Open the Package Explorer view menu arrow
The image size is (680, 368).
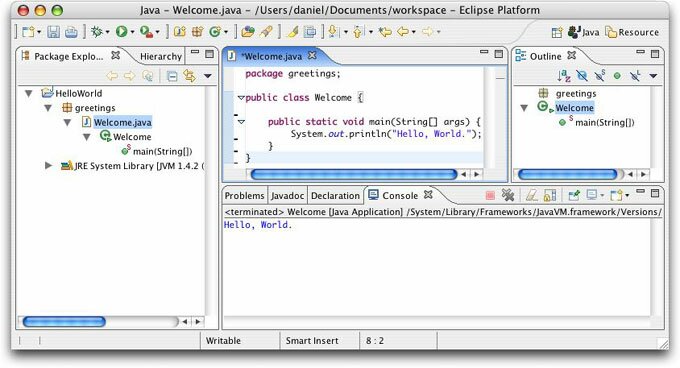(x=208, y=76)
